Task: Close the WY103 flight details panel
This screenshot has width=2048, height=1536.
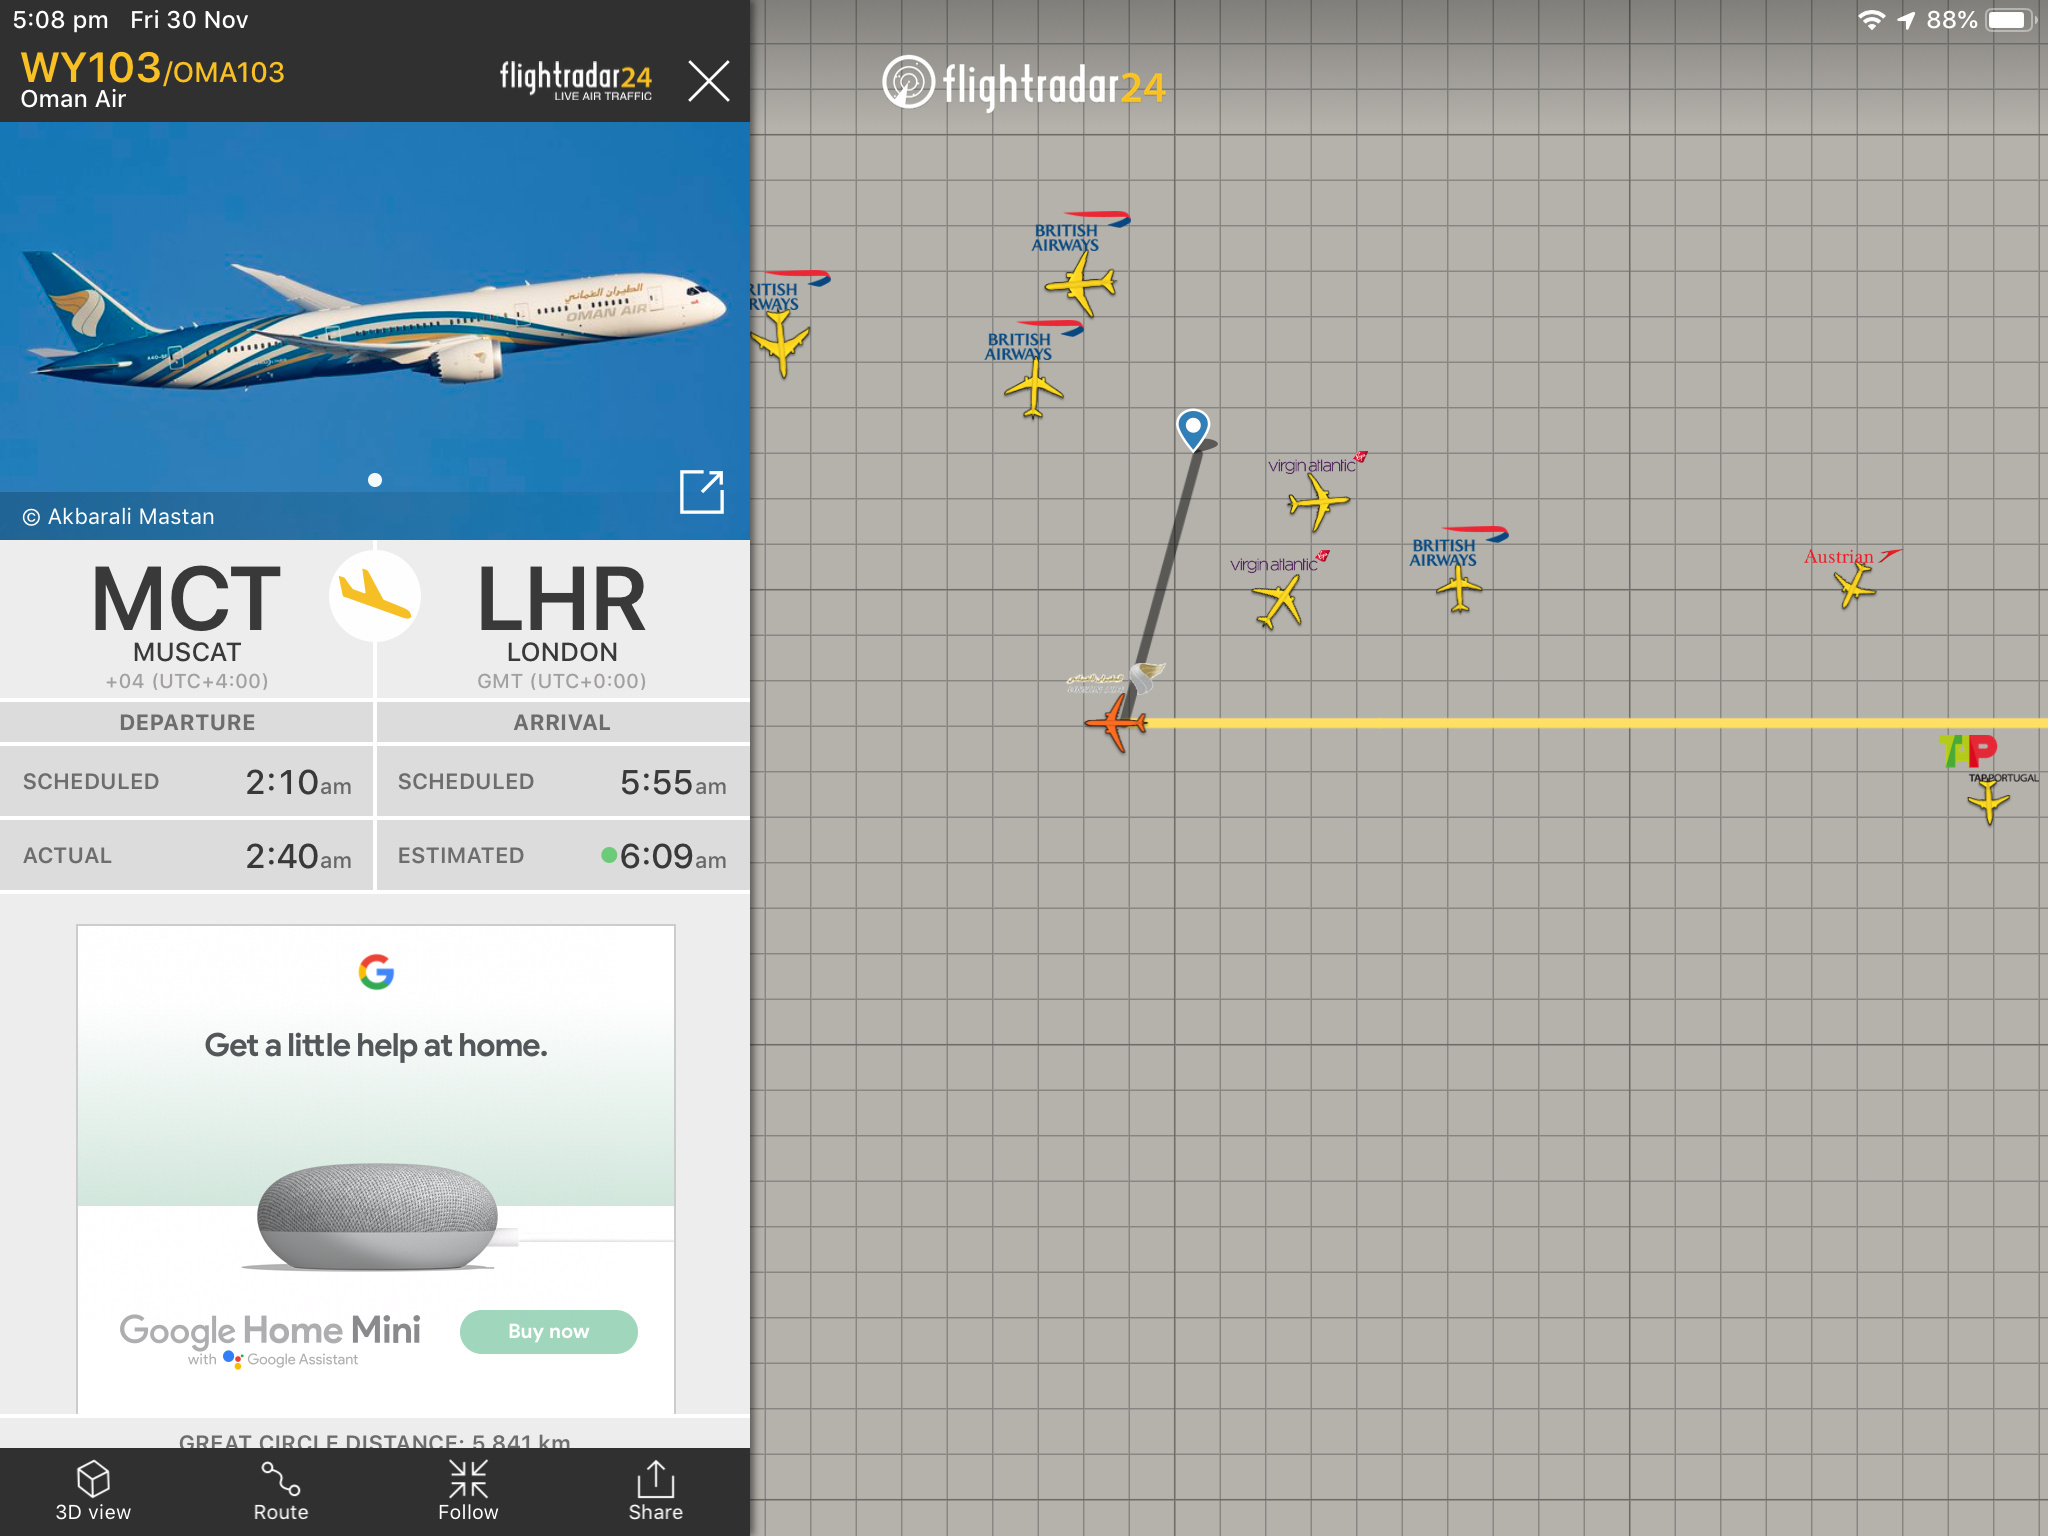Action: (x=709, y=81)
